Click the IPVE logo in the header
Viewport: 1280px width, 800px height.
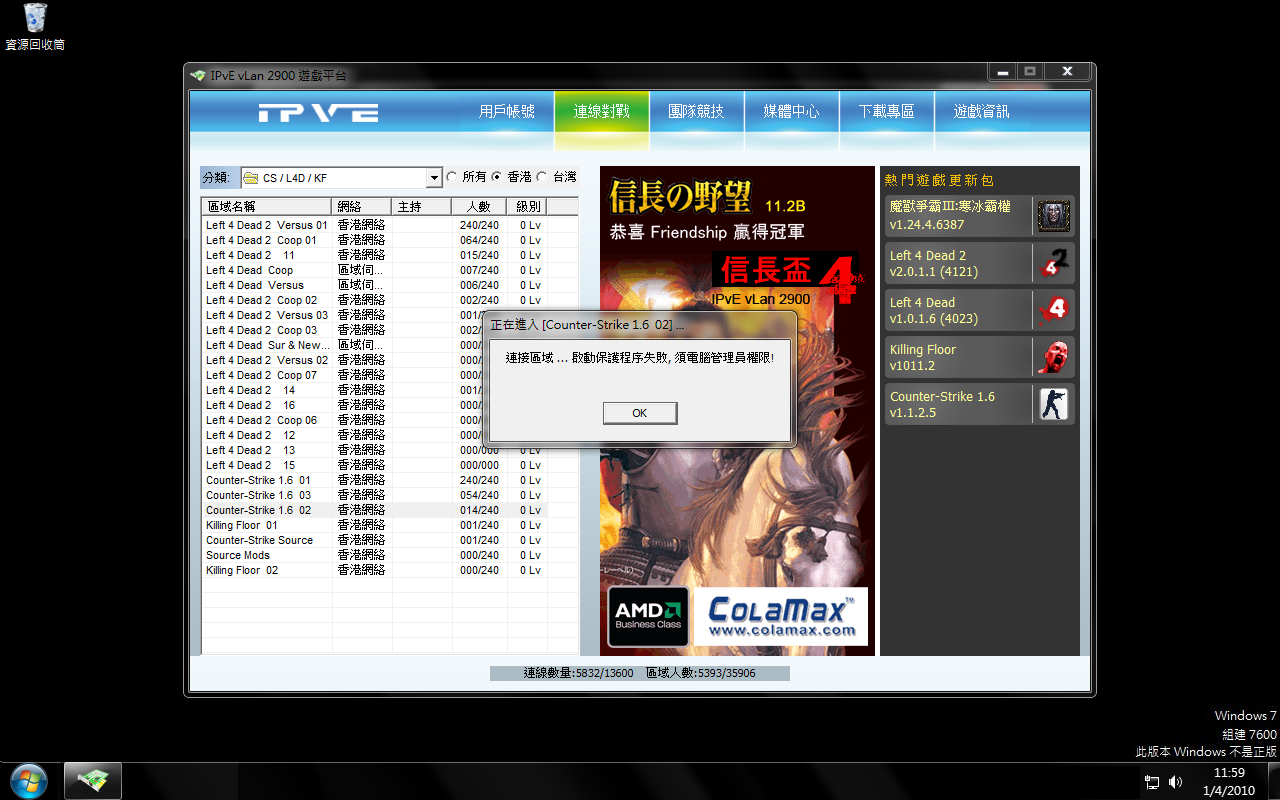coord(318,113)
